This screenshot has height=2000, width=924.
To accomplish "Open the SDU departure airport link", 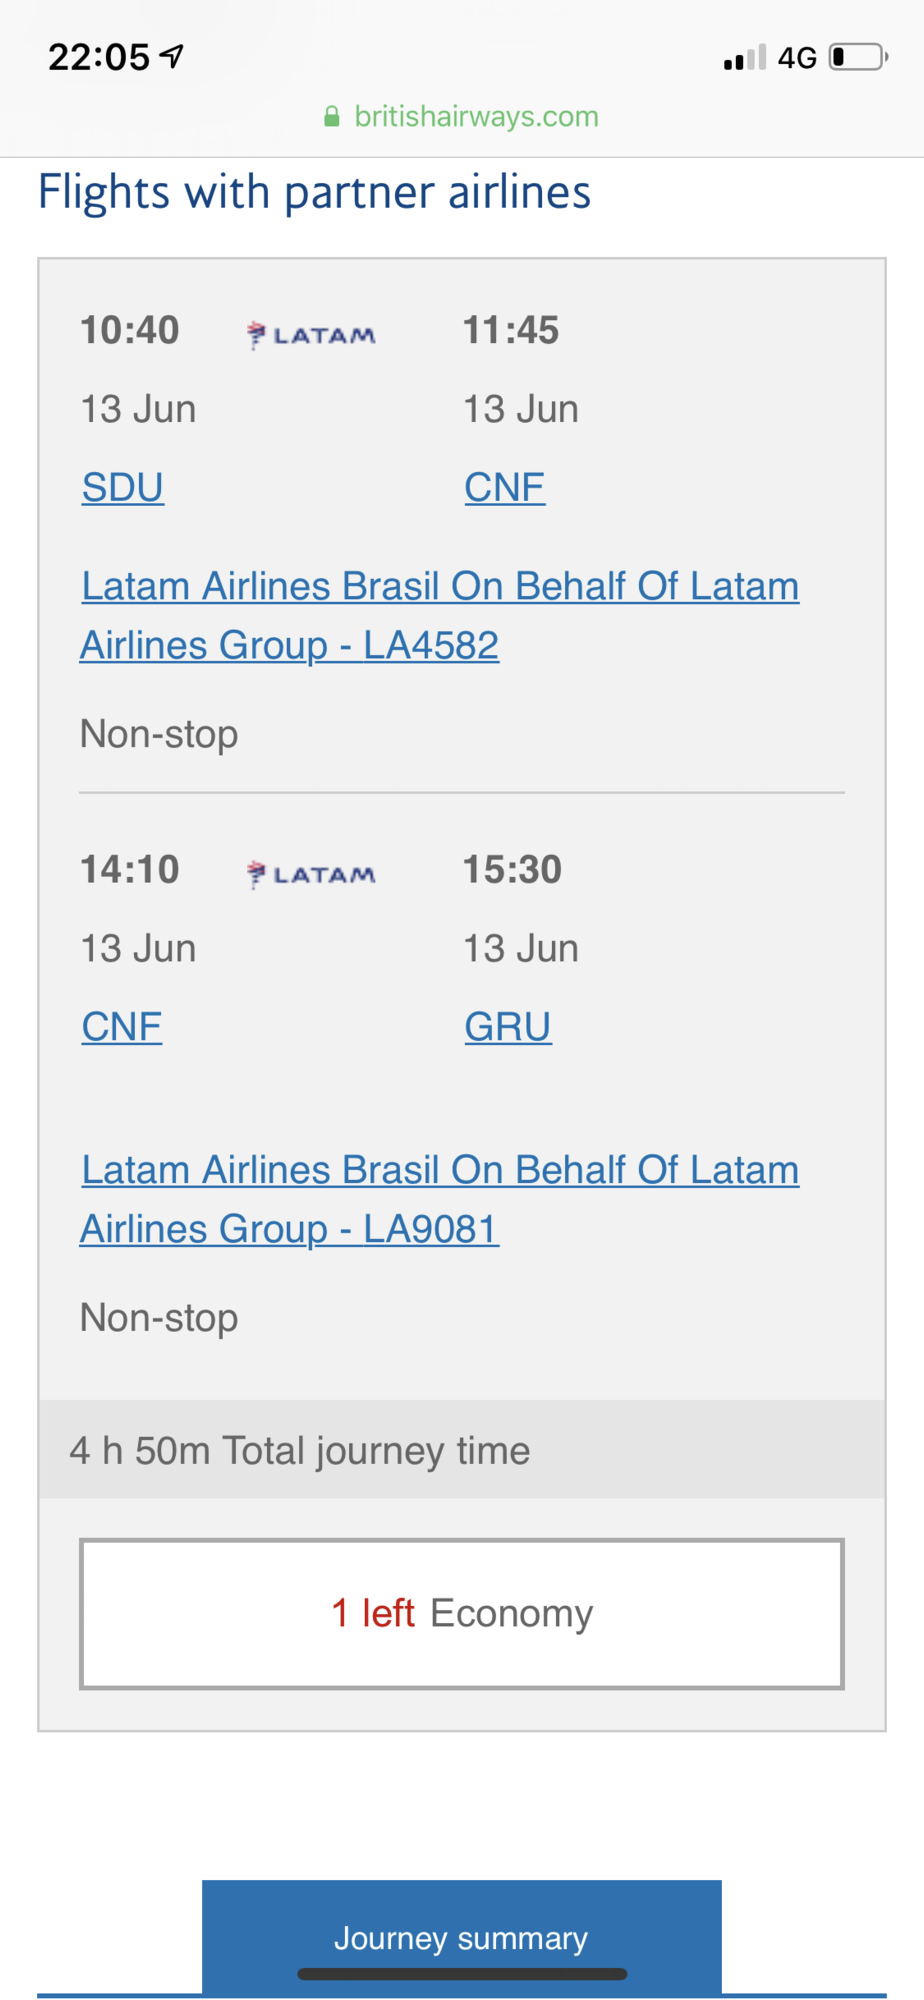I will (x=123, y=488).
